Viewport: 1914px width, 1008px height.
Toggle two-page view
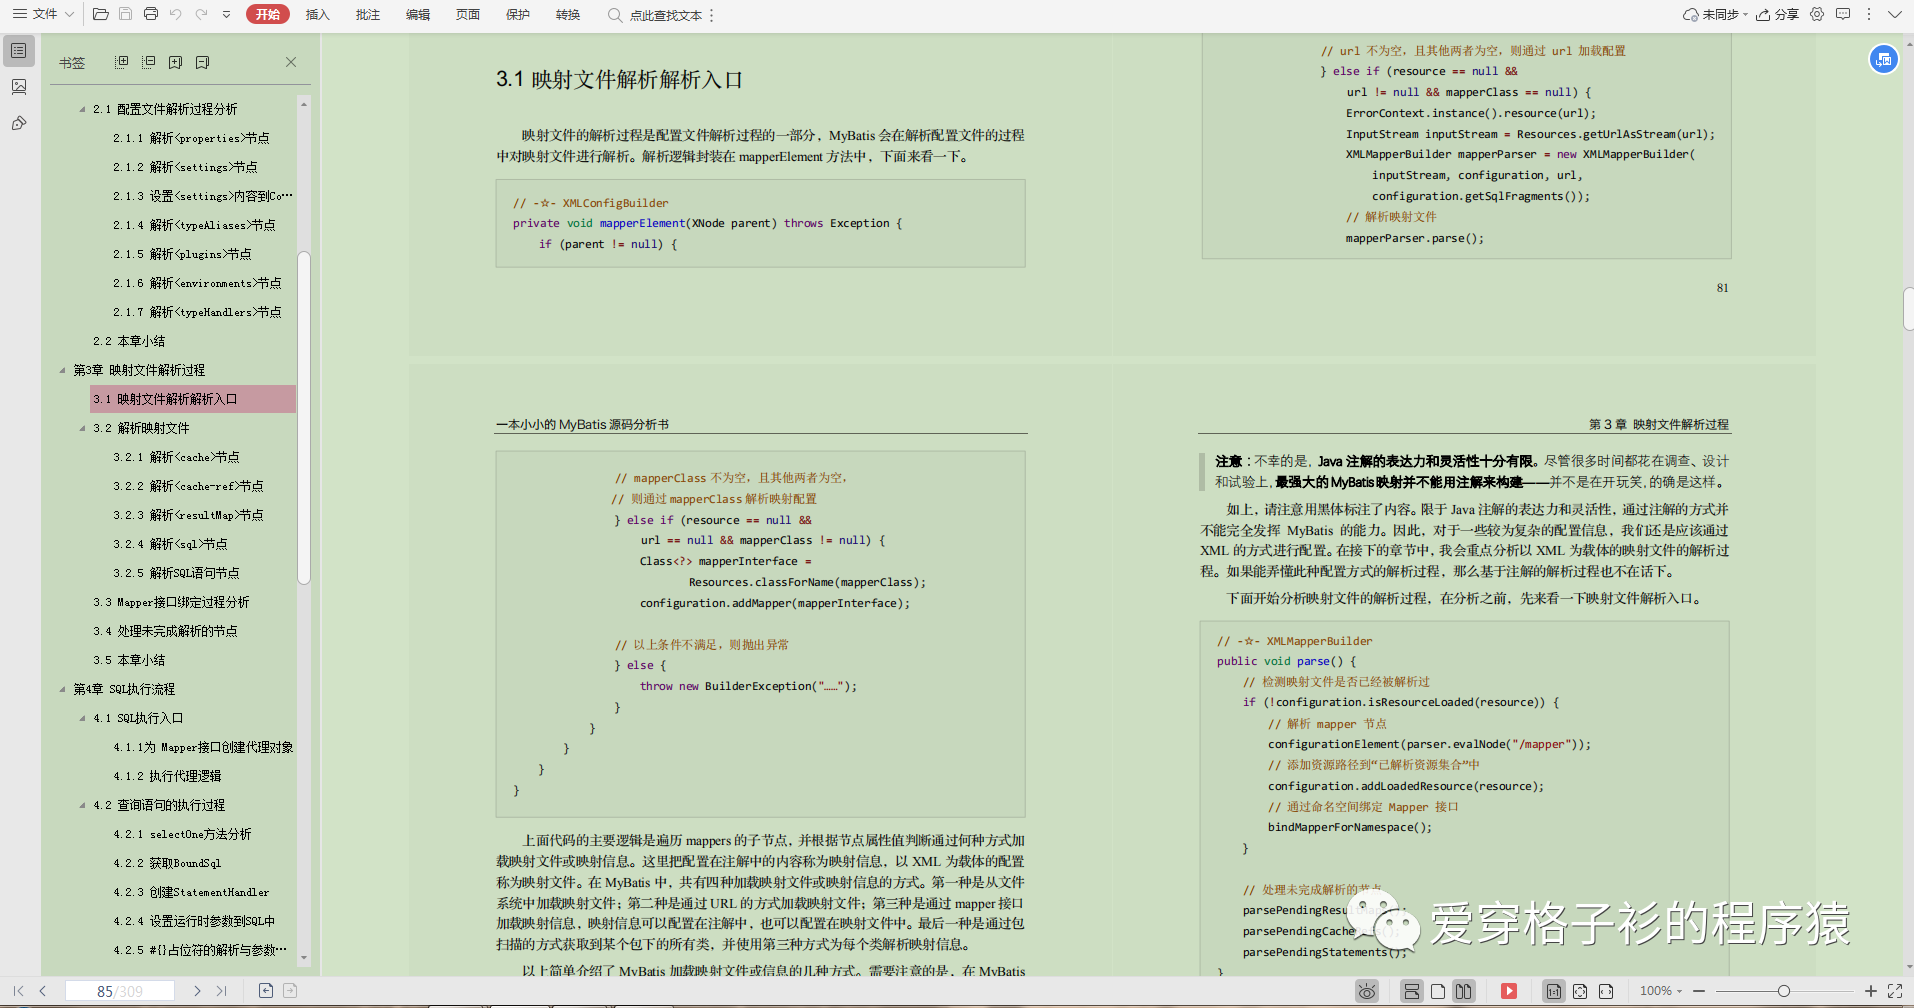point(1464,991)
